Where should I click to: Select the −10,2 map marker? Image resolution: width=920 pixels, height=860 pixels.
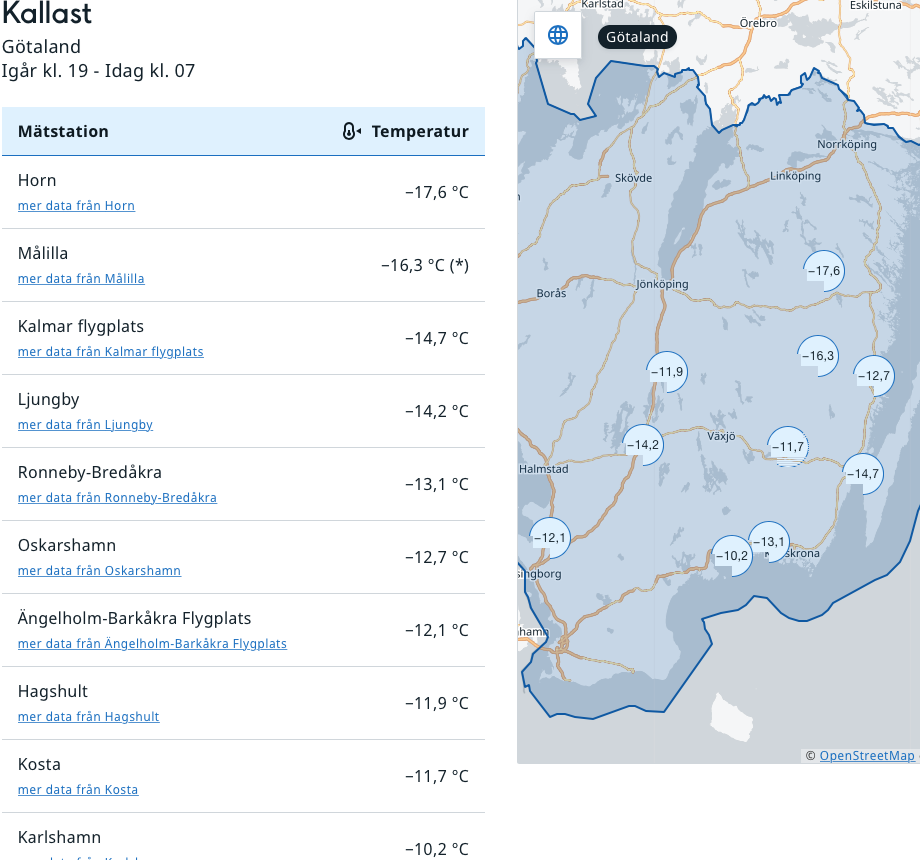(731, 556)
